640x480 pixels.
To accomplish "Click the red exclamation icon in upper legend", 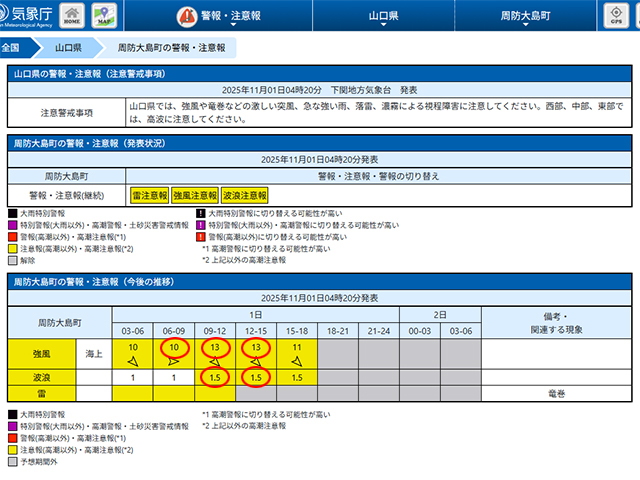I will point(200,238).
